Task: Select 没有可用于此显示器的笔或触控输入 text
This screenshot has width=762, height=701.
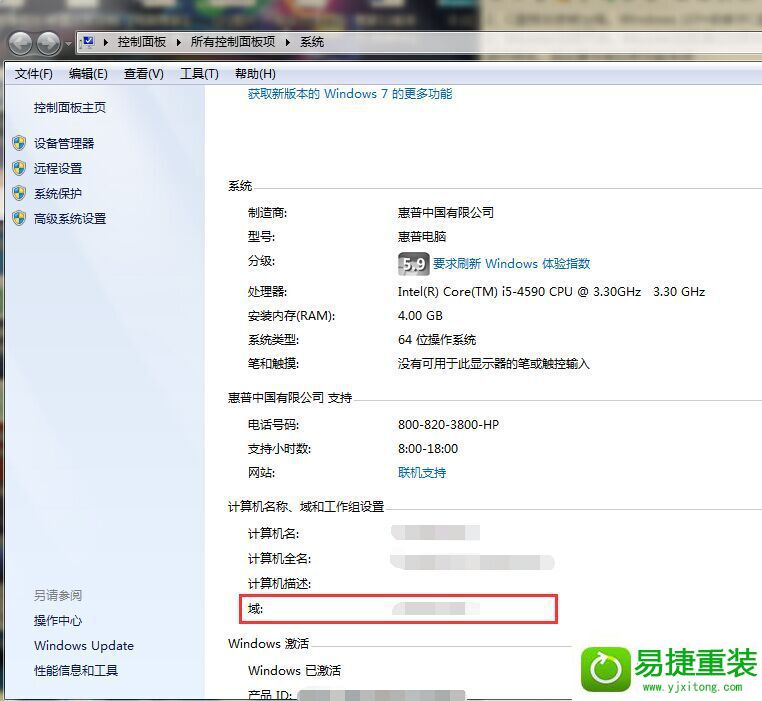Action: 494,364
